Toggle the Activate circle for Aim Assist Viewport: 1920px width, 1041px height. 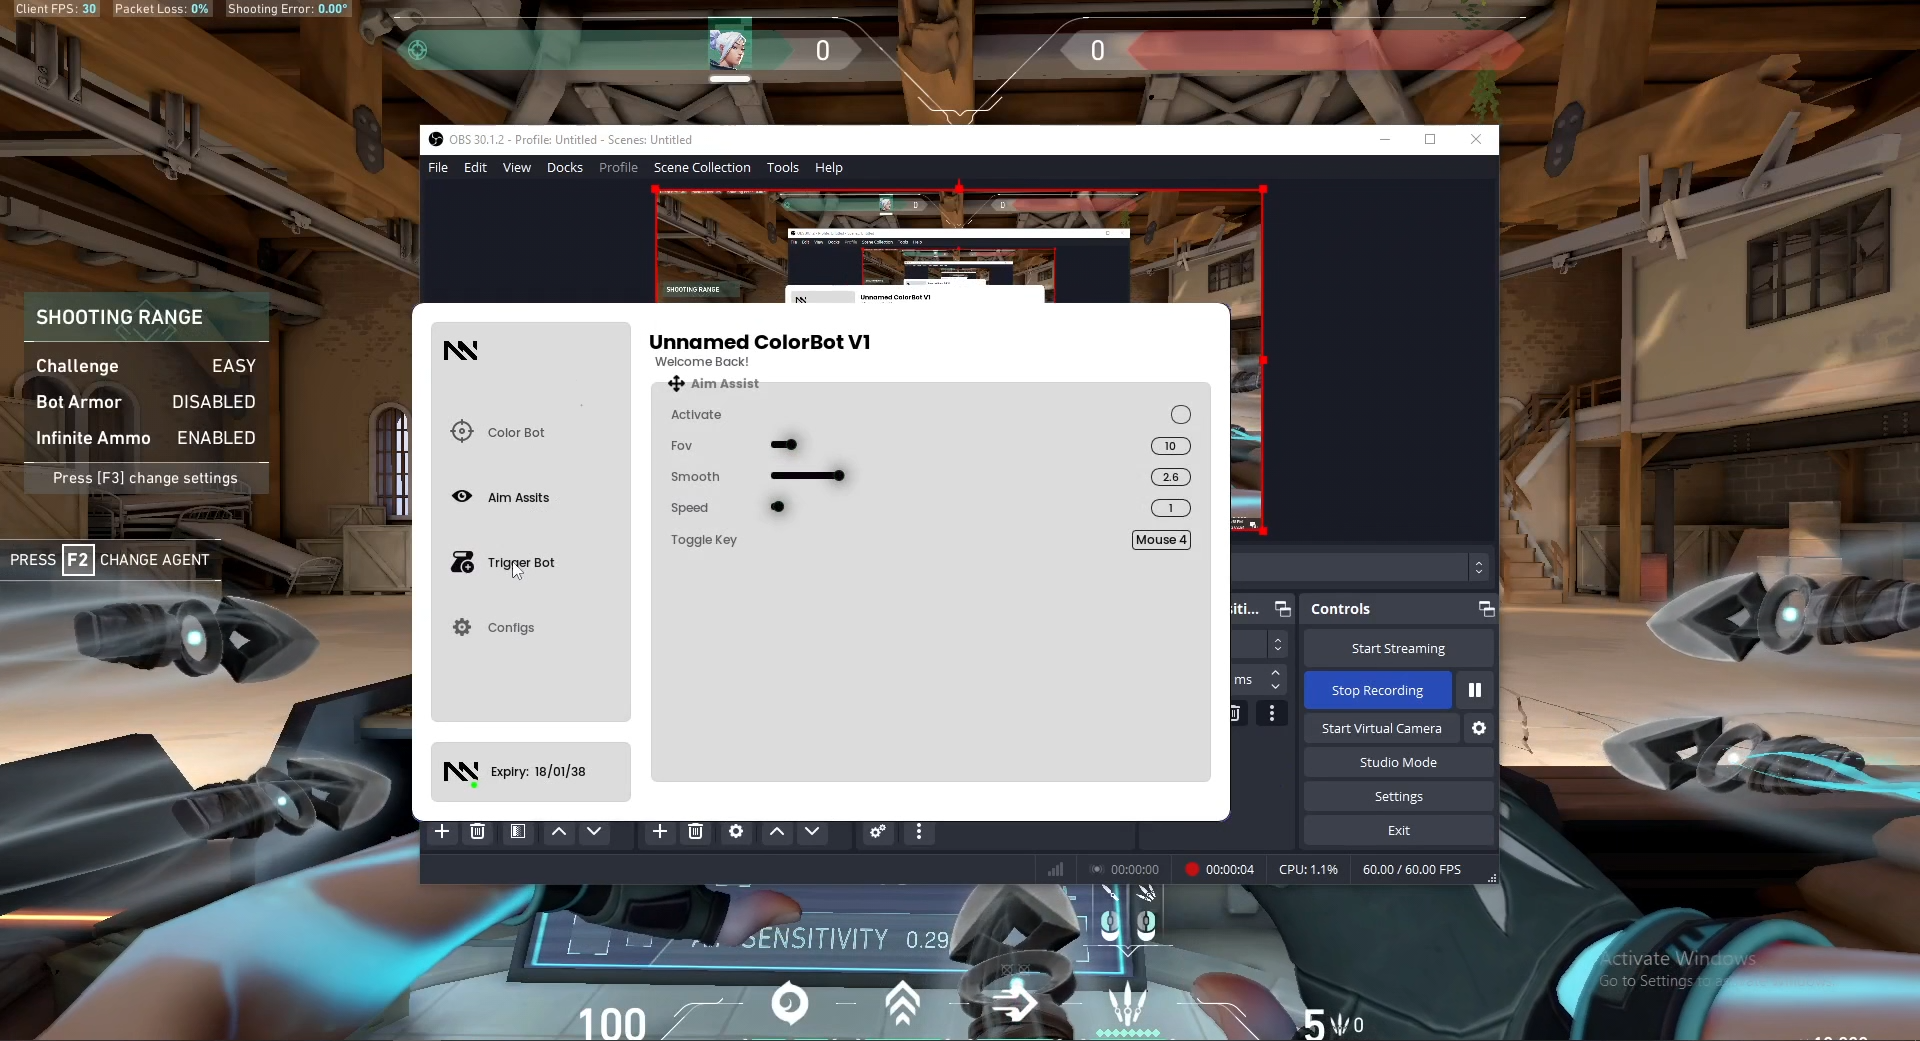(x=1181, y=414)
